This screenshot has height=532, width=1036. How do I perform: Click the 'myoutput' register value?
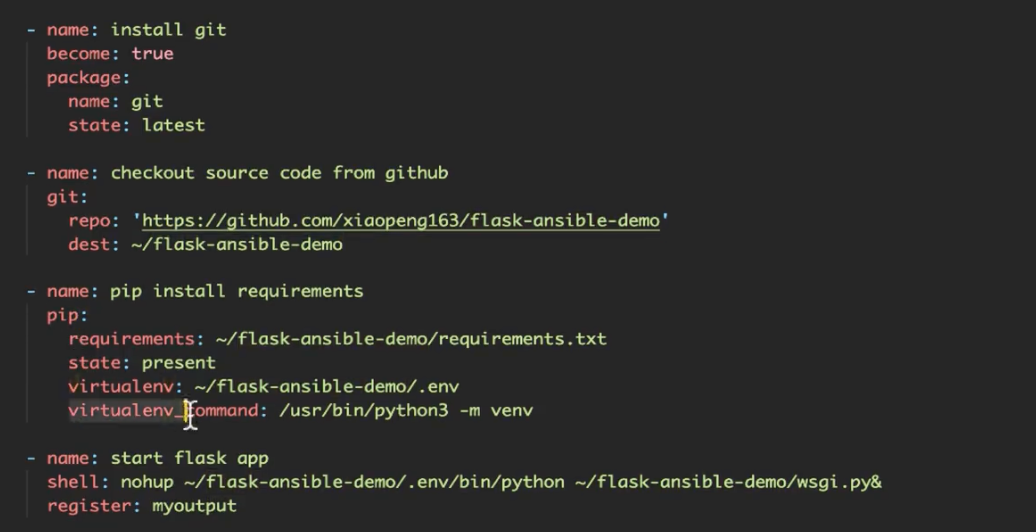tap(194, 506)
